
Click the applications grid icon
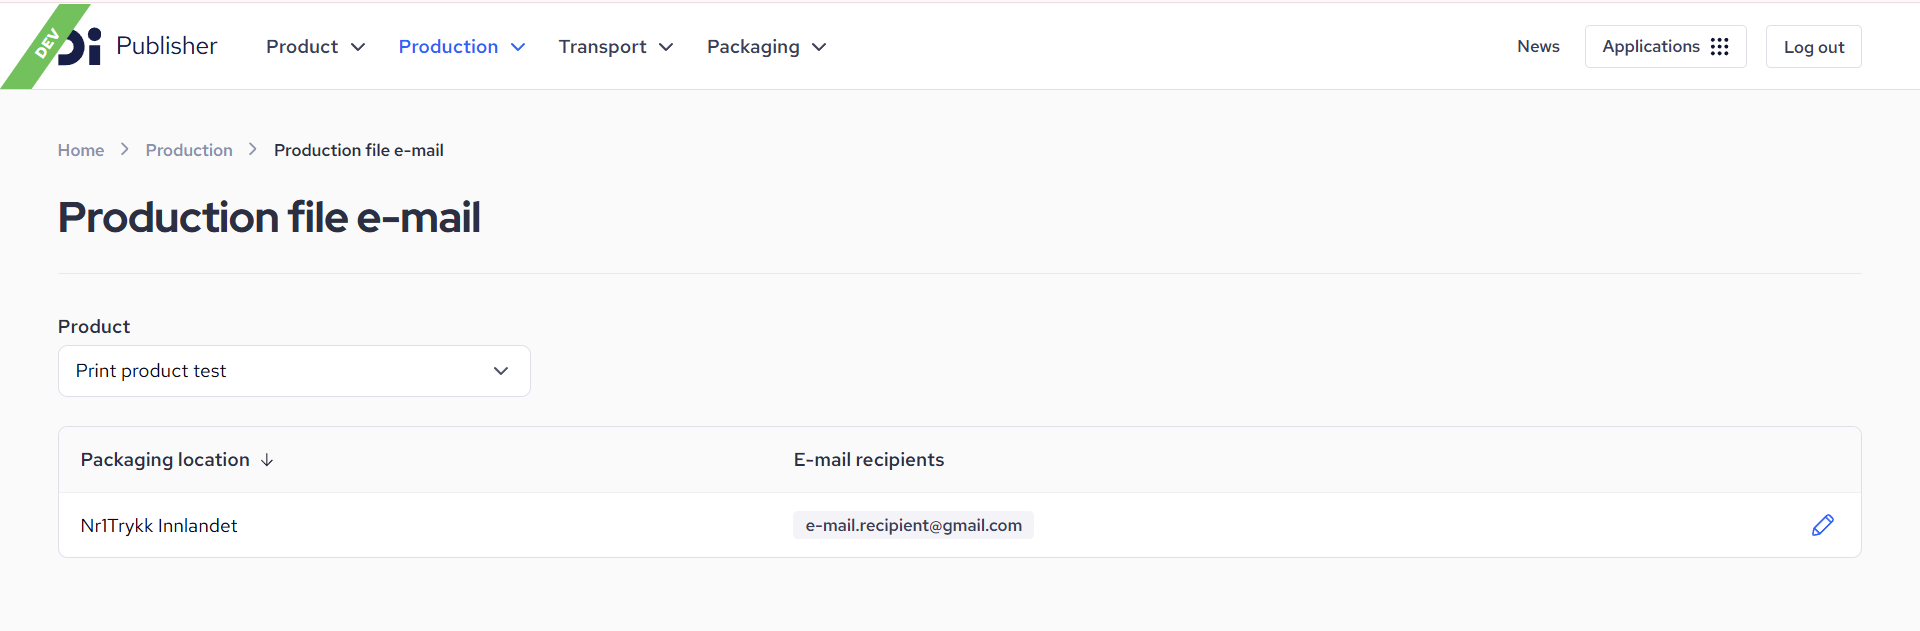[1719, 47]
